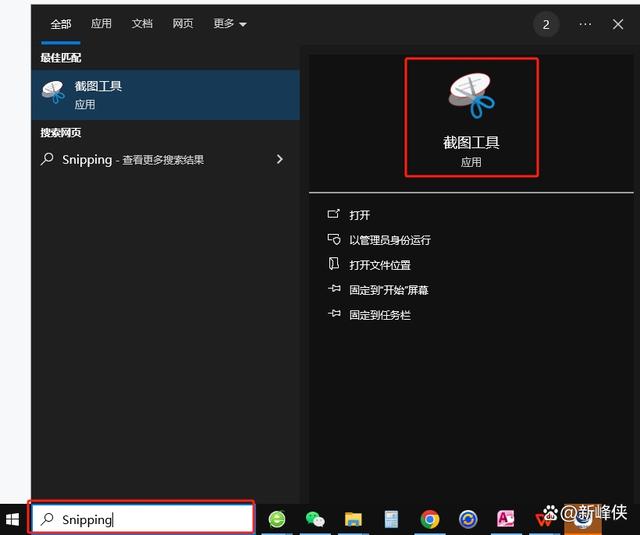
Task: Expand the web result chevron arrow
Action: coord(280,159)
